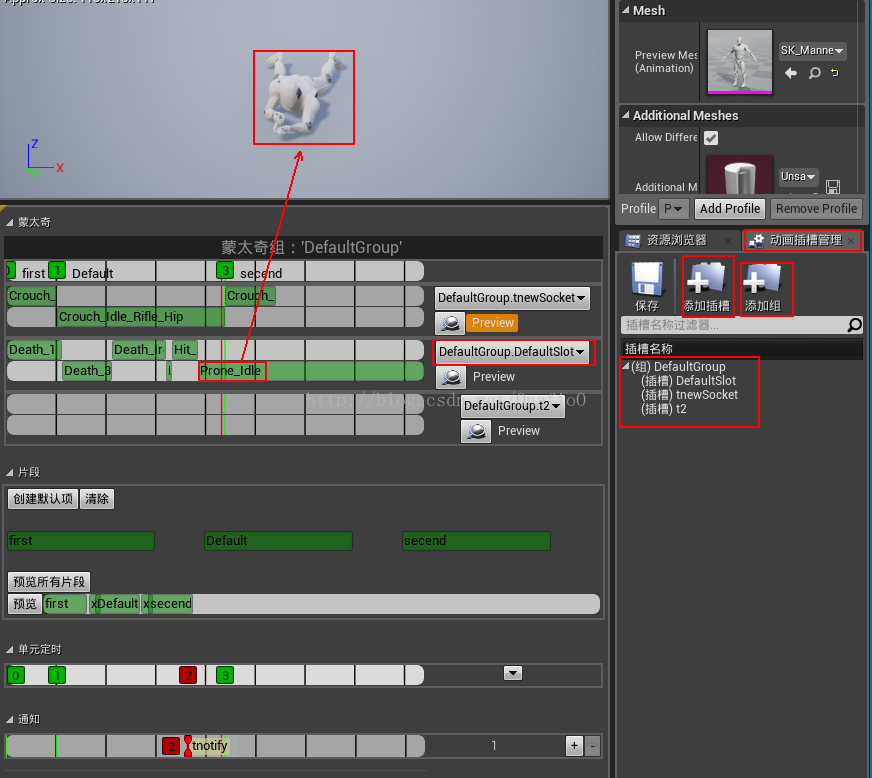872x778 pixels.
Task: Click the Anim Slot Manager tab icon
Action: (756, 240)
